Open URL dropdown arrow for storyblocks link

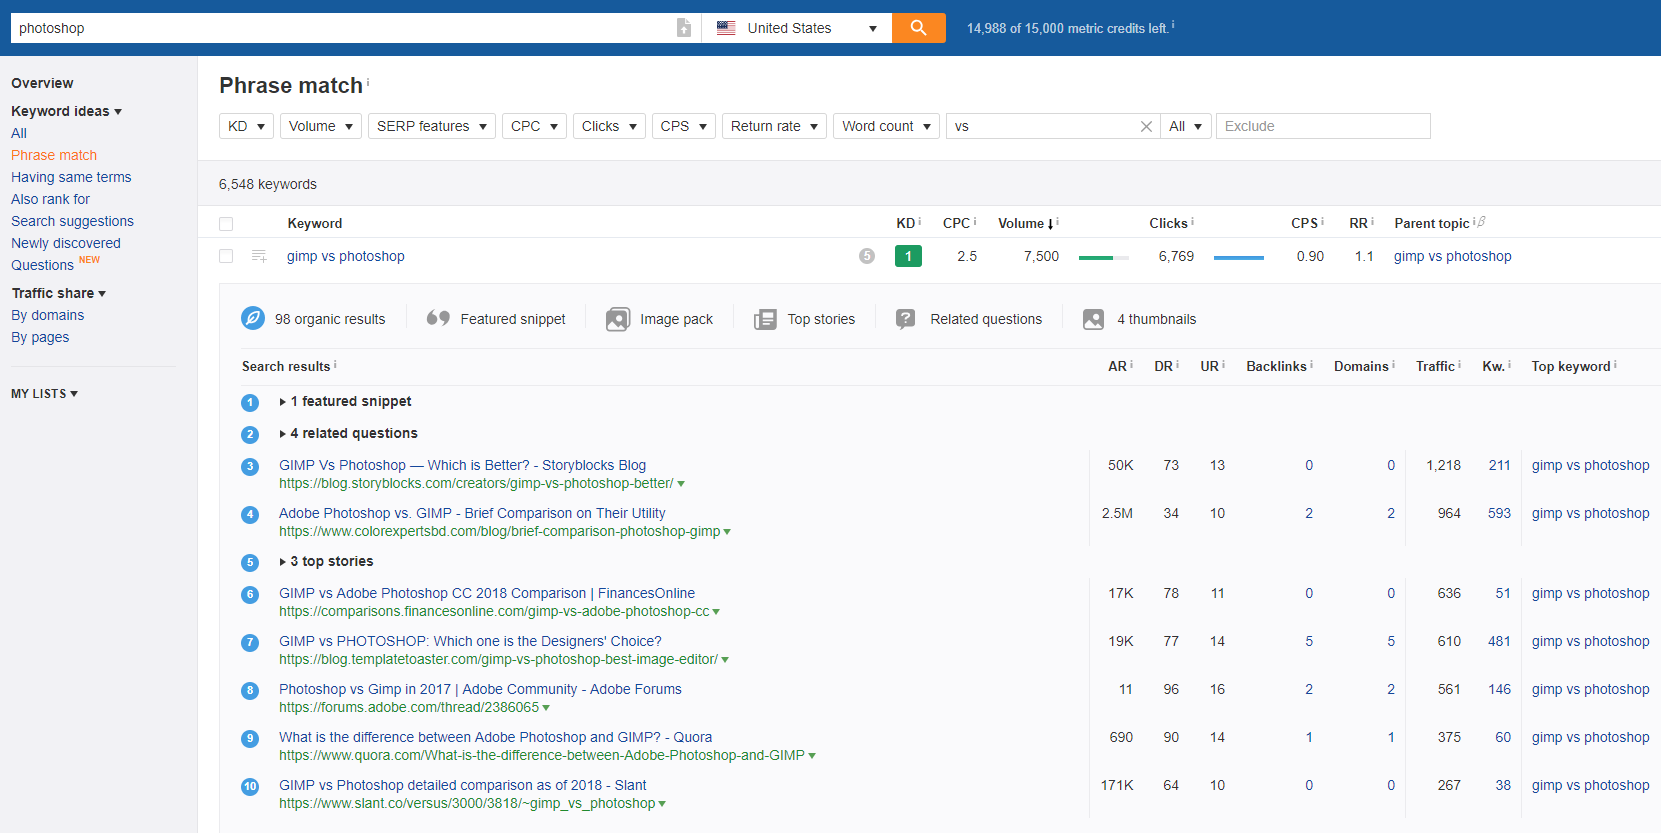pos(681,484)
